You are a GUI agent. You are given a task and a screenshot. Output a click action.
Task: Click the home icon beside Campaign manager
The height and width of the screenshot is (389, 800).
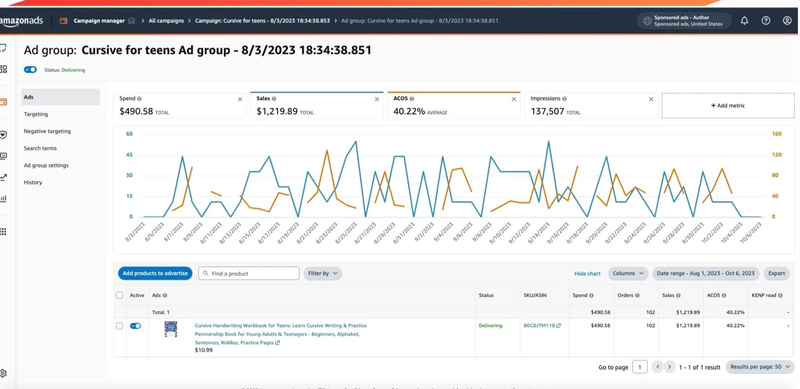[132, 21]
